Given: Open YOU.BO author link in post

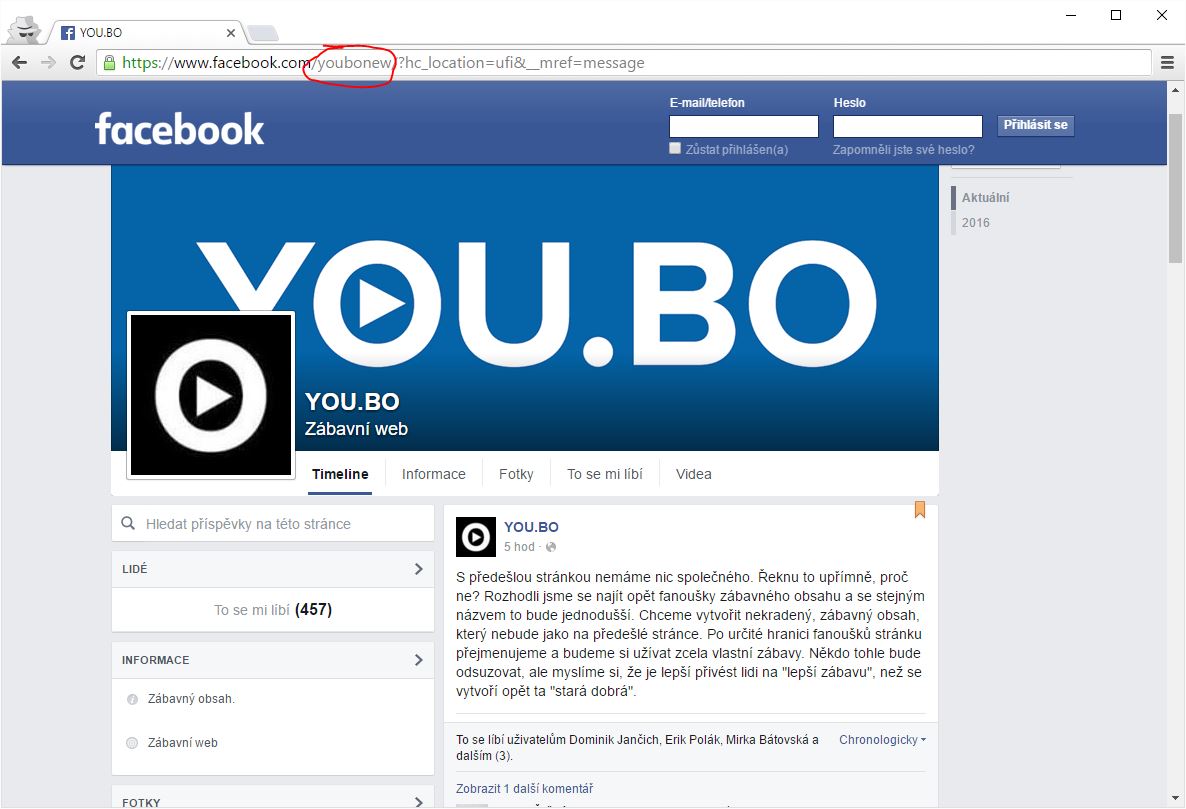Looking at the screenshot, I should 531,527.
